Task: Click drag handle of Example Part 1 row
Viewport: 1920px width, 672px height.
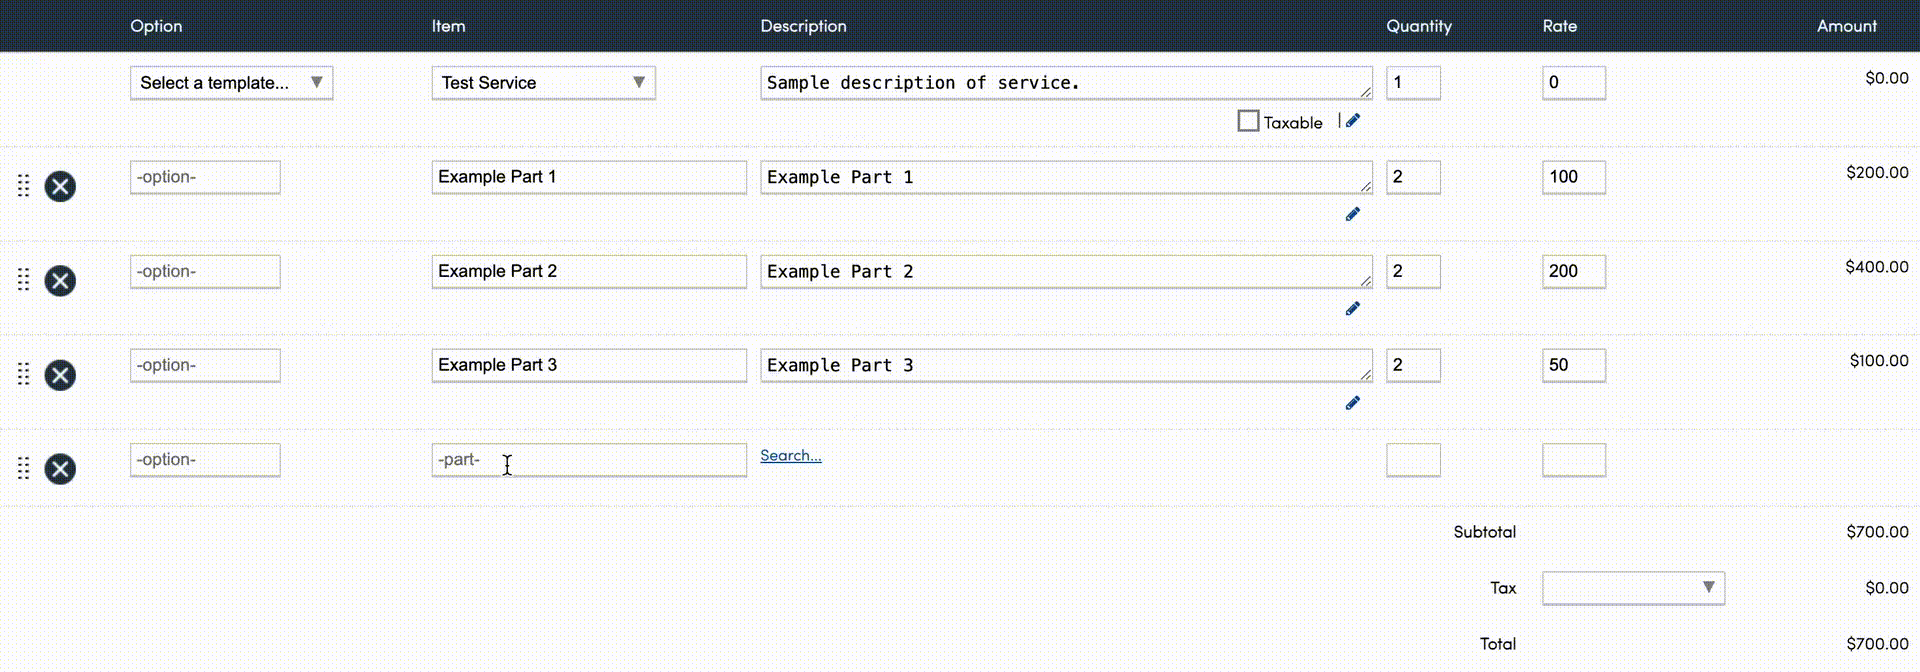Action: 24,186
